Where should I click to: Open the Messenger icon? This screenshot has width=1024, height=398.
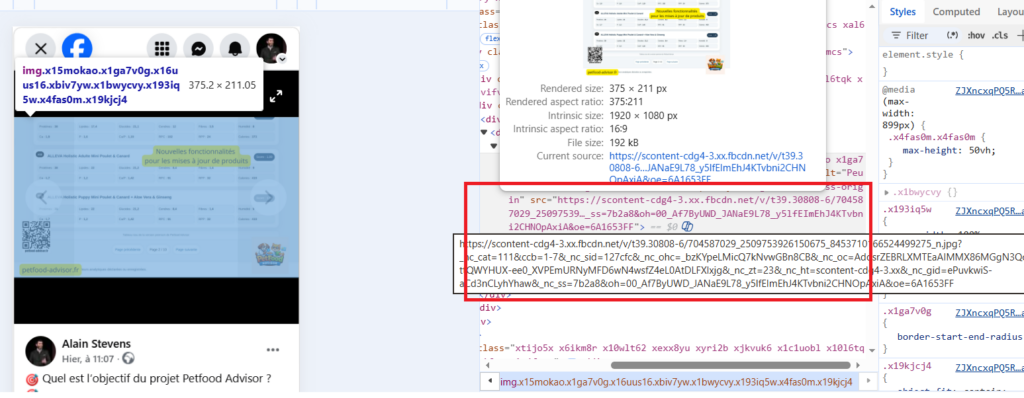pyautogui.click(x=199, y=48)
